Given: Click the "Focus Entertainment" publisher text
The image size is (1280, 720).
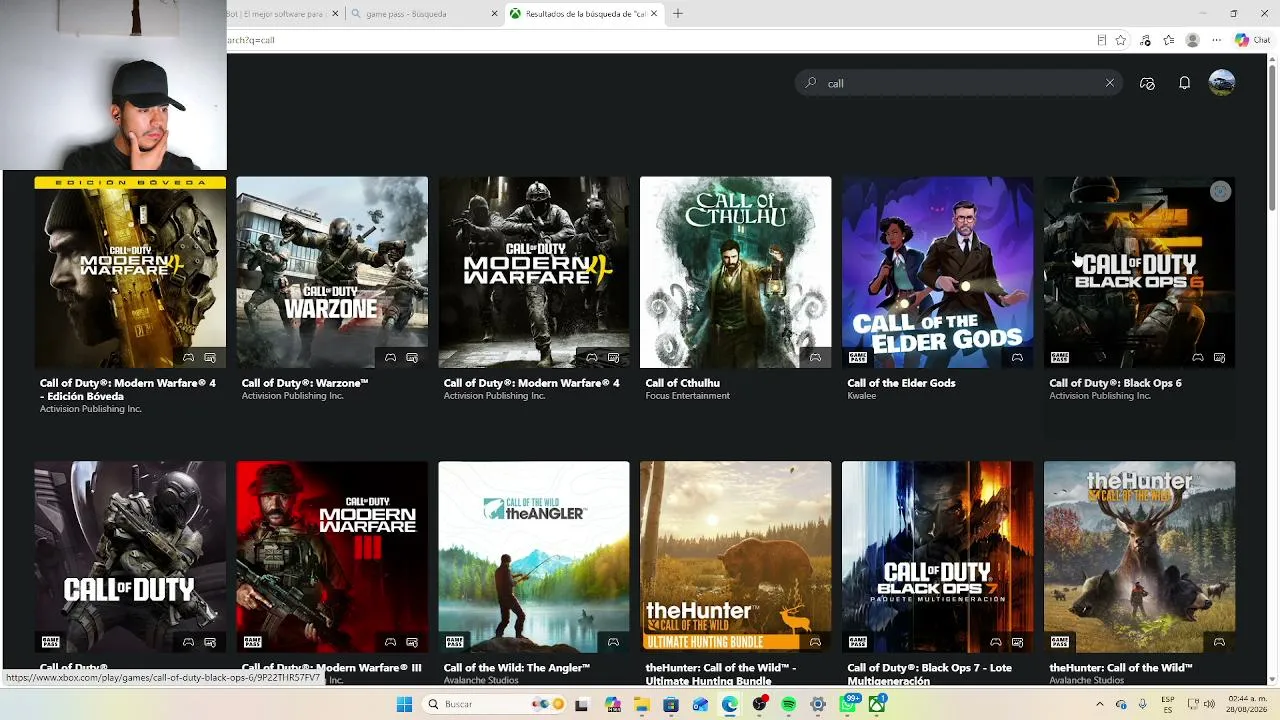Looking at the screenshot, I should point(688,396).
